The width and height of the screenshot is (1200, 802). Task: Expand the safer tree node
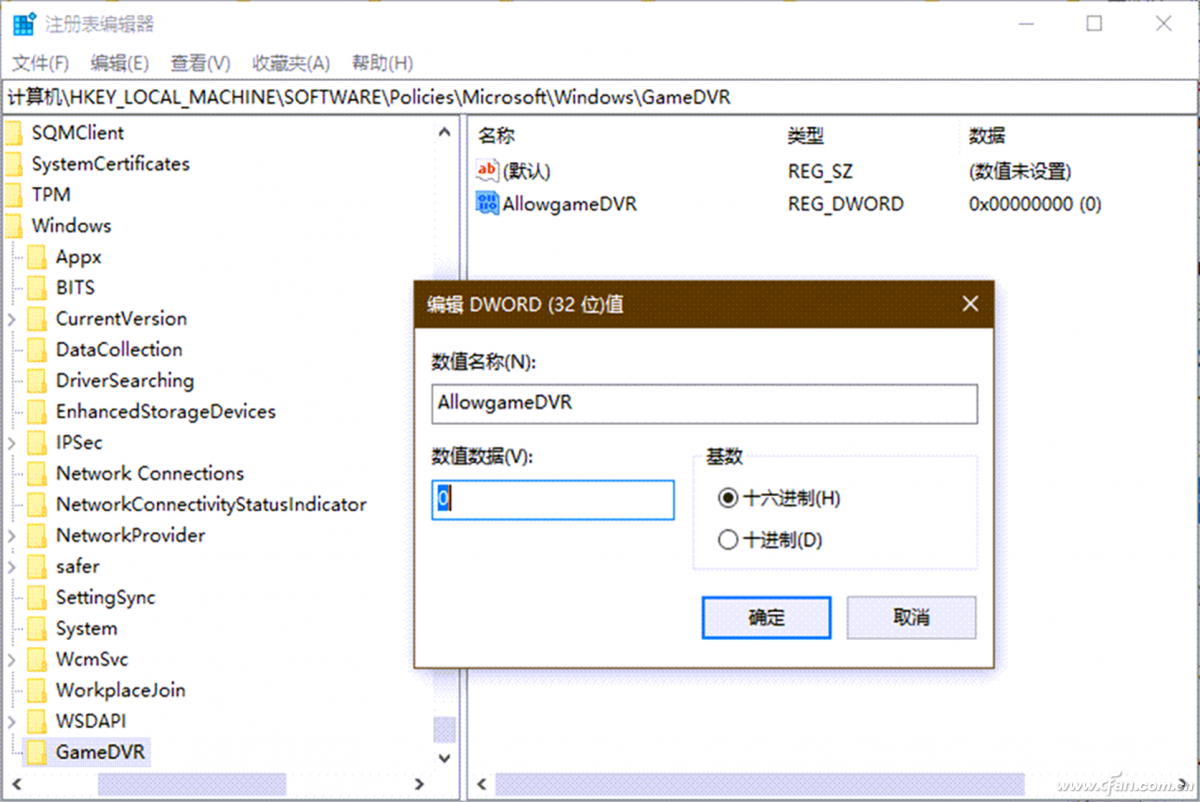coord(11,567)
